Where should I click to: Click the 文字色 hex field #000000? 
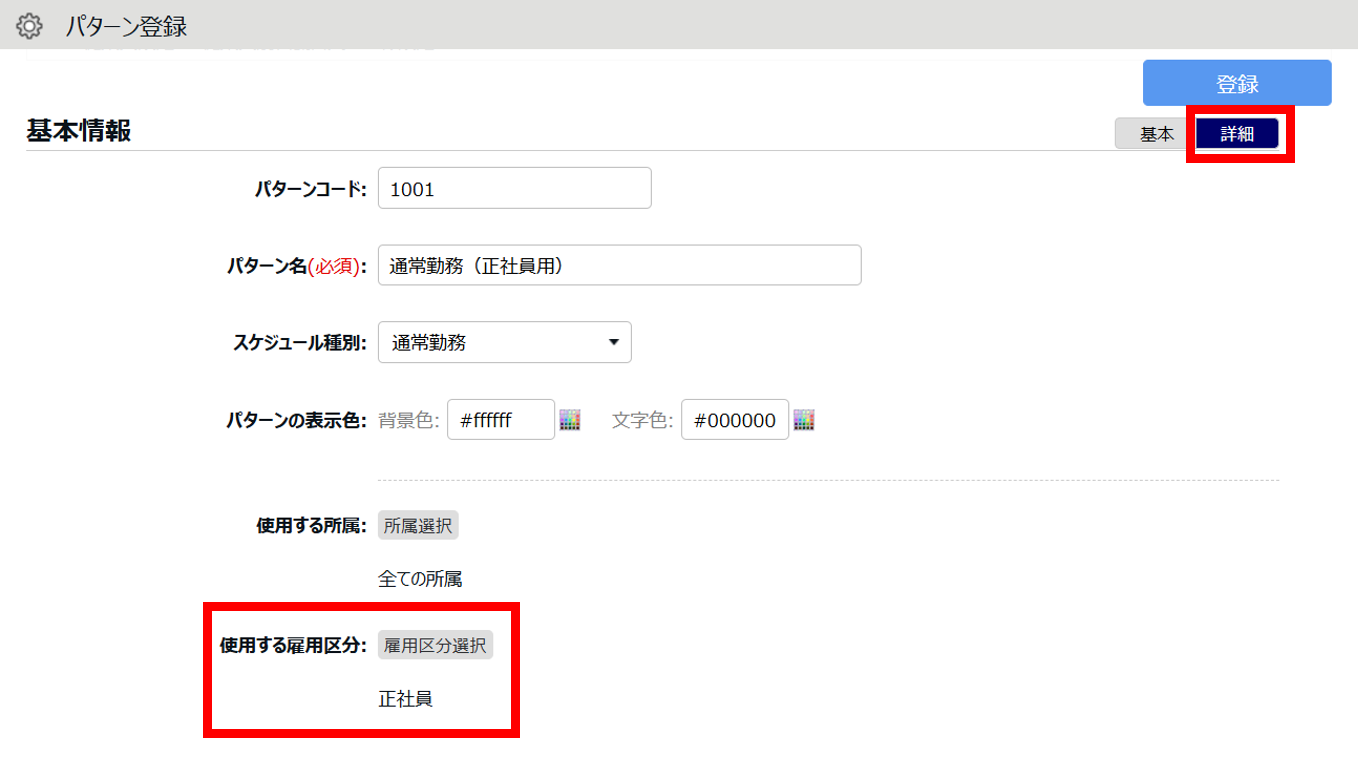[735, 420]
